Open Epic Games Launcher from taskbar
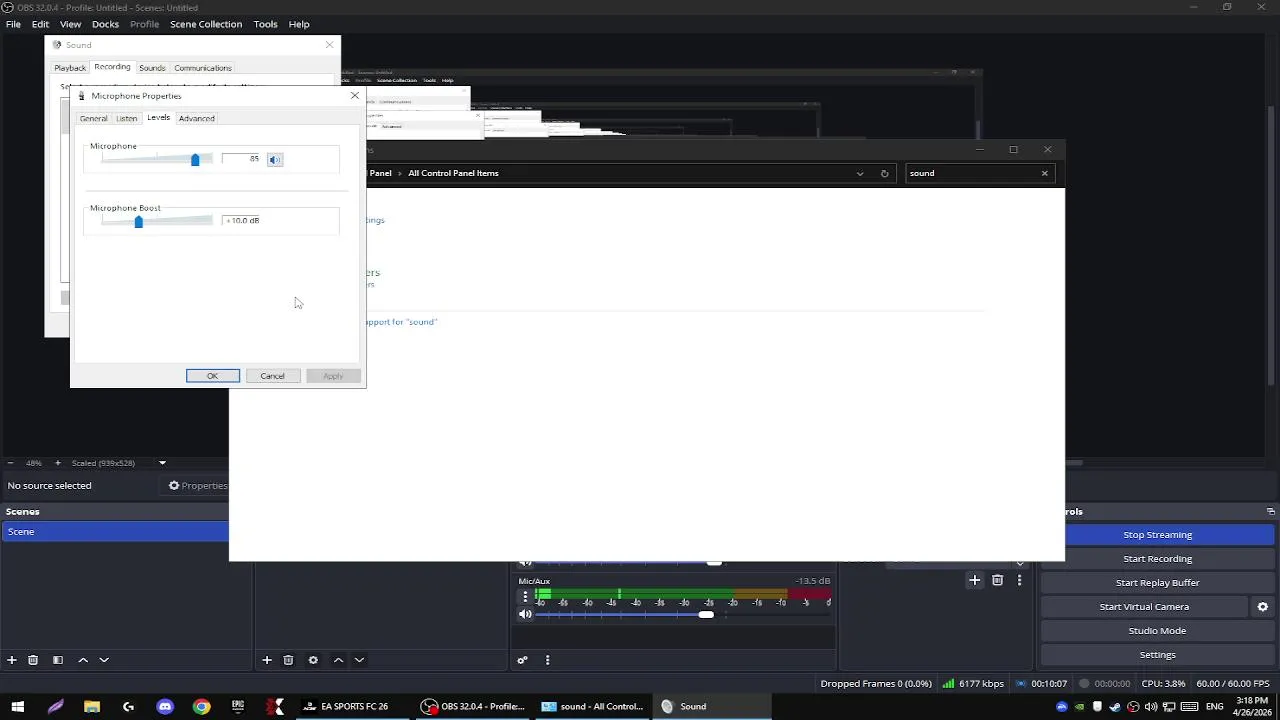 (x=238, y=706)
